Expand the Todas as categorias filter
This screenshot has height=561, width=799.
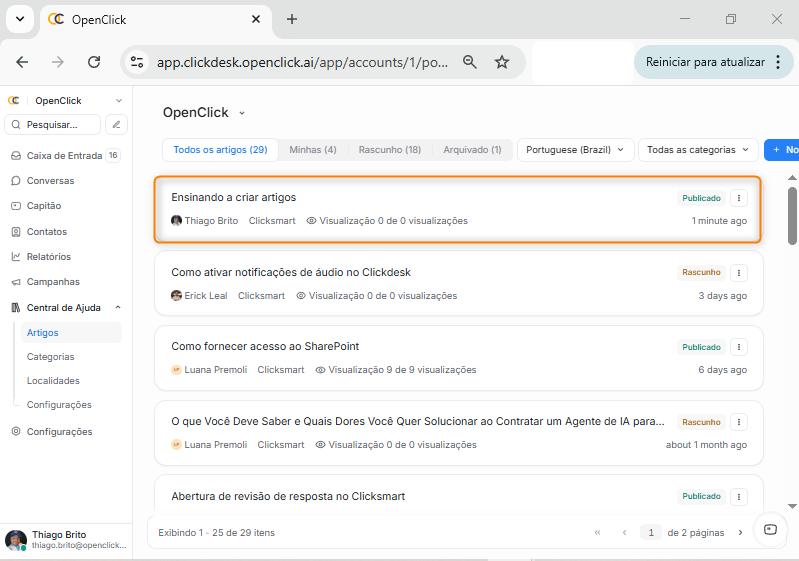click(698, 150)
